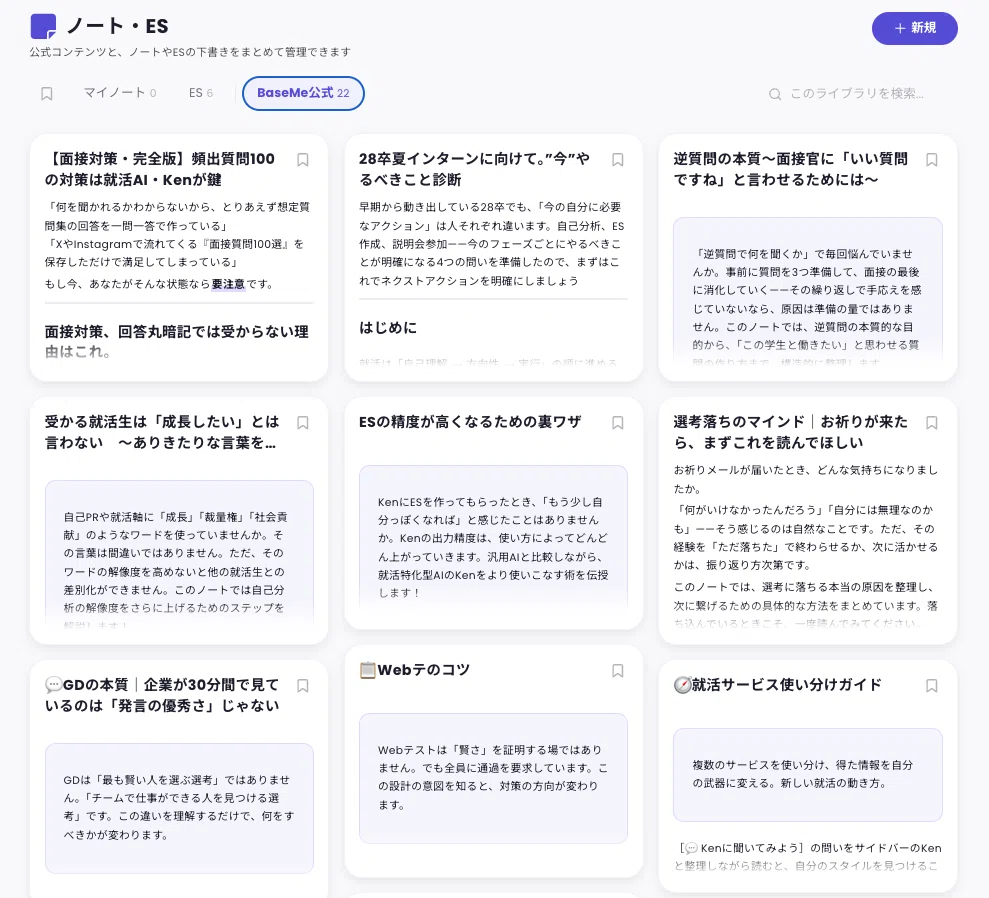Bookmark the 28卒夏インターン card
Screen dimensions: 989x898
coord(618,160)
